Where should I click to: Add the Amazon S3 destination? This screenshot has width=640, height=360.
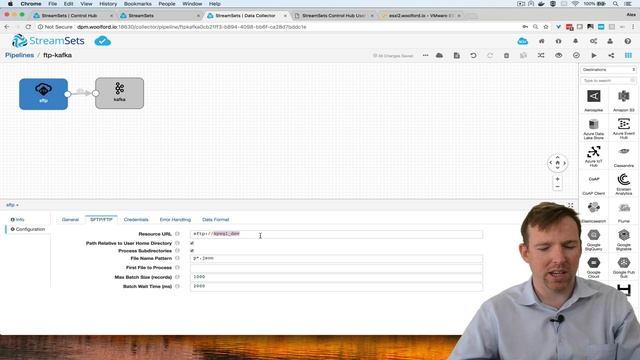pos(624,100)
